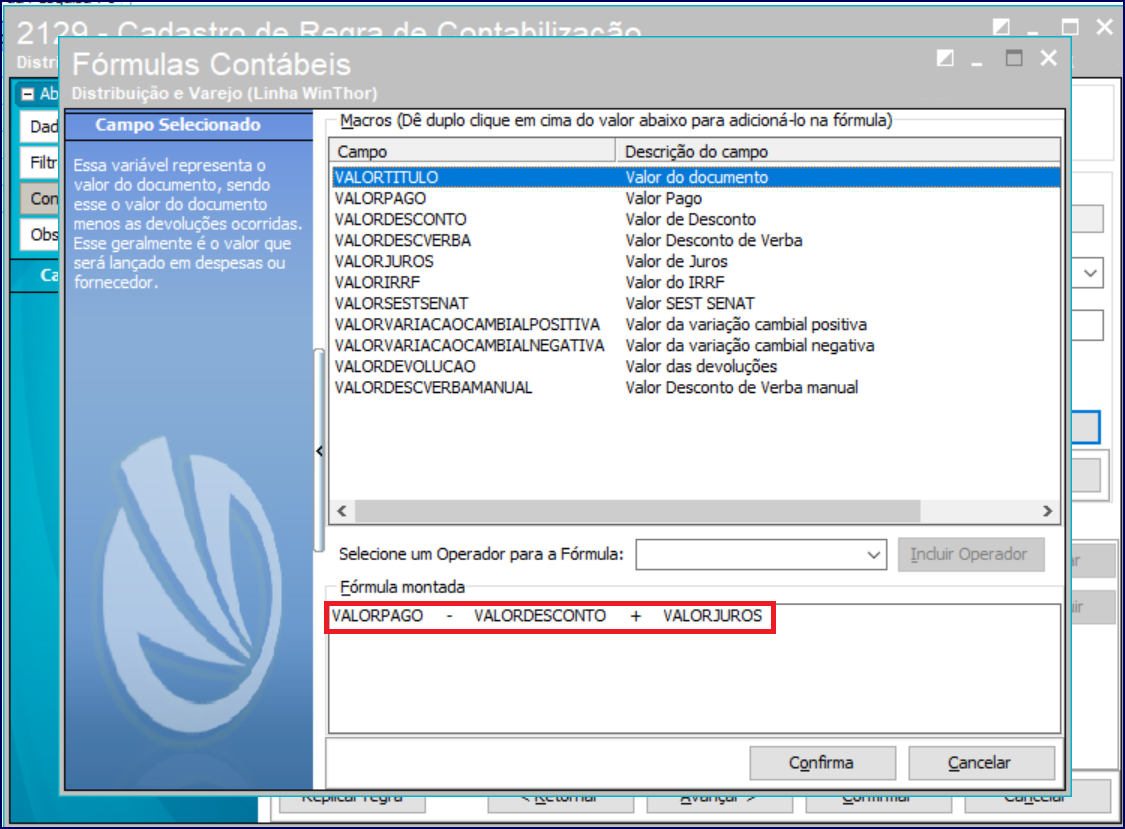Select the VALORVARIACAOCAMBIALPOSITIVA row
Screen dimensions: 1125x829
pos(695,324)
